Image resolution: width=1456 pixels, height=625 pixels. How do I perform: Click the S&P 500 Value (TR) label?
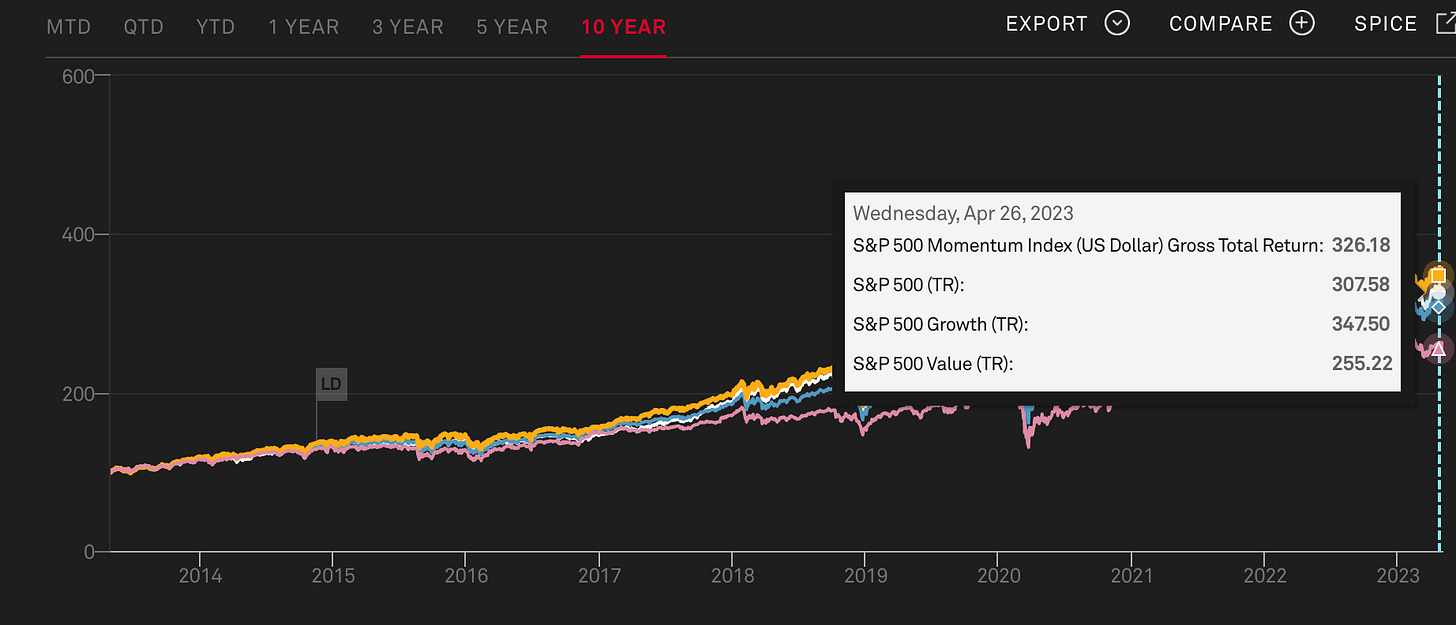click(933, 363)
